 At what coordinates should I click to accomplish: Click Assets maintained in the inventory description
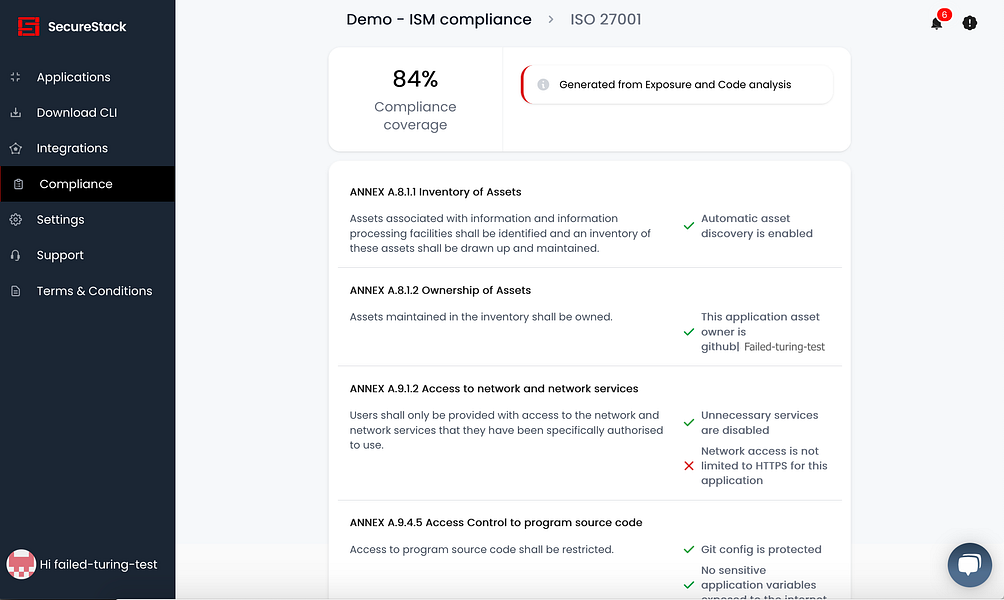click(481, 317)
